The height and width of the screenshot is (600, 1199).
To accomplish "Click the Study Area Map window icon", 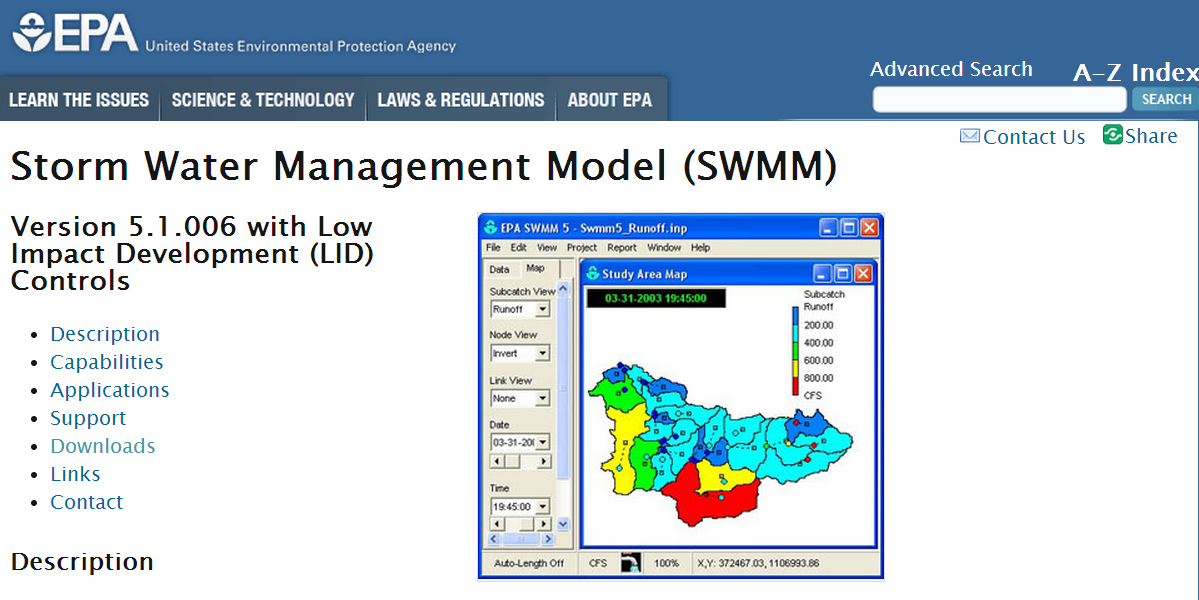I will point(592,274).
